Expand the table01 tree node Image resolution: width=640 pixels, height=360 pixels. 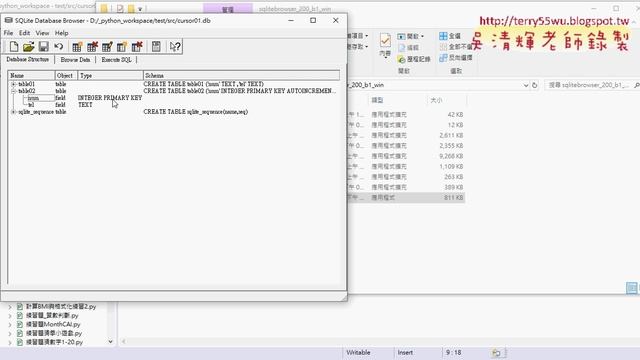pyautogui.click(x=13, y=84)
